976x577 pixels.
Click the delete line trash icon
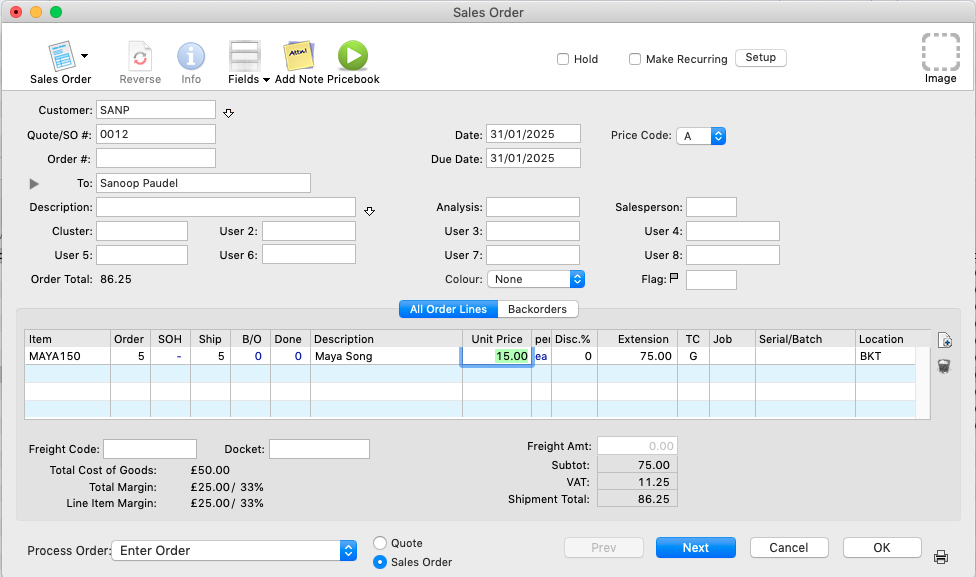coord(944,366)
